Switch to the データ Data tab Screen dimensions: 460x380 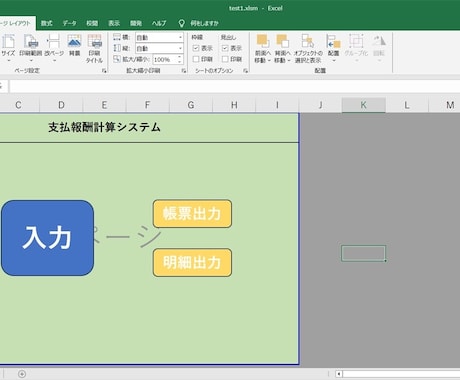69,23
